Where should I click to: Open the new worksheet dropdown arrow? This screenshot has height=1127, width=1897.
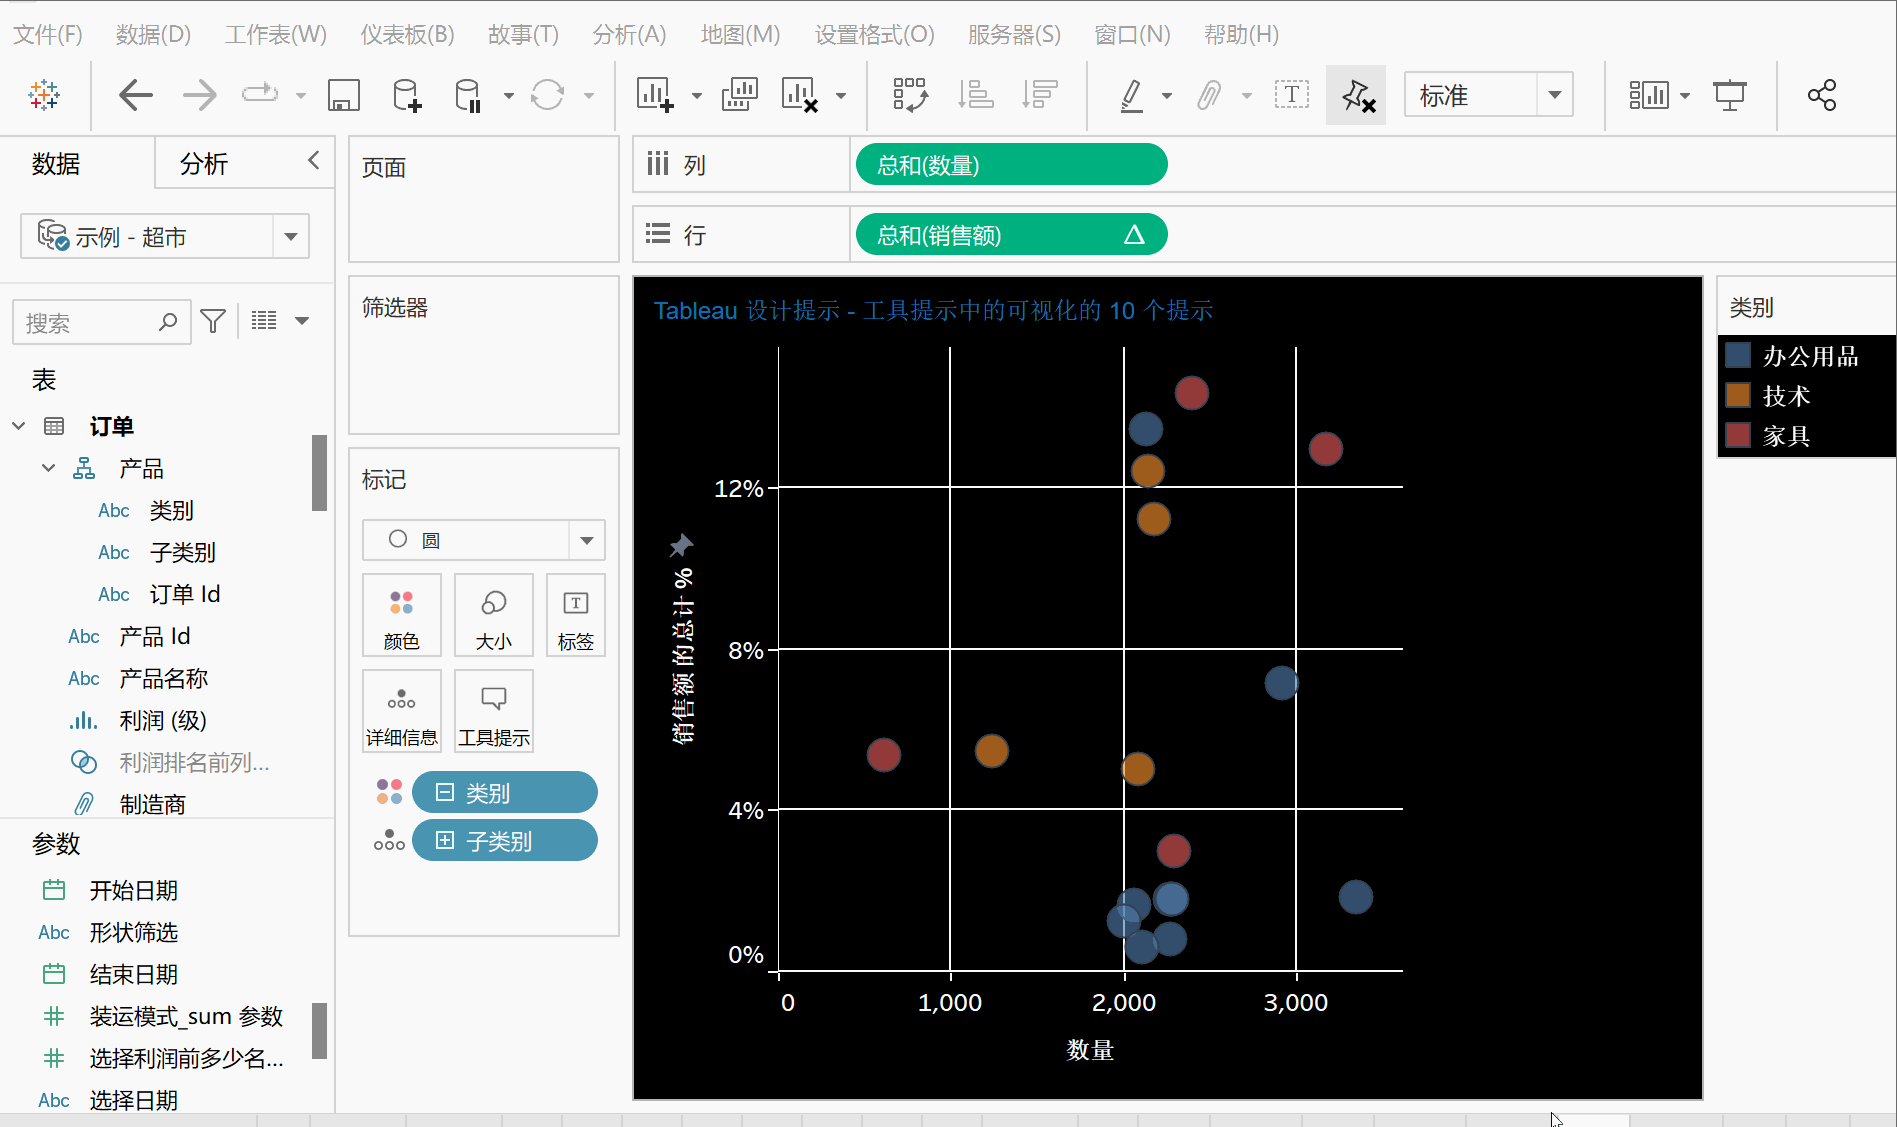[697, 97]
